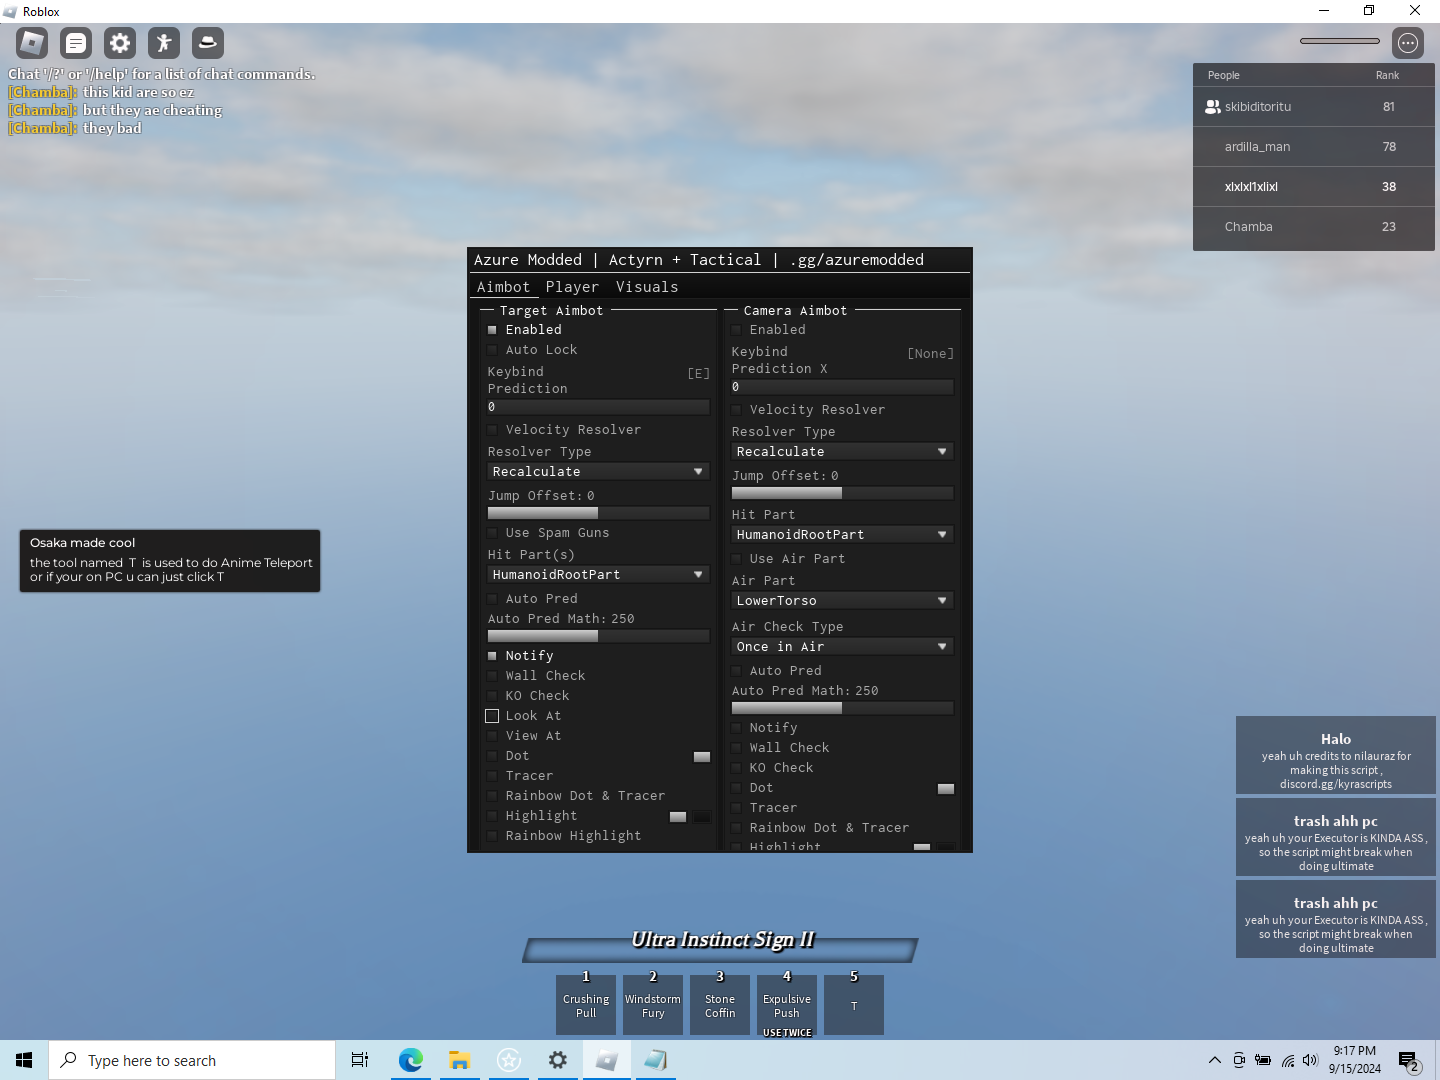Open the star circle app on taskbar

click(508, 1060)
